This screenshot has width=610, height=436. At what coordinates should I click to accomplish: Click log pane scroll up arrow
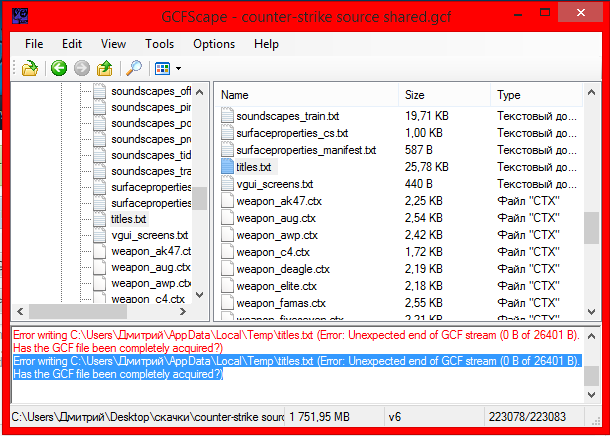591,336
